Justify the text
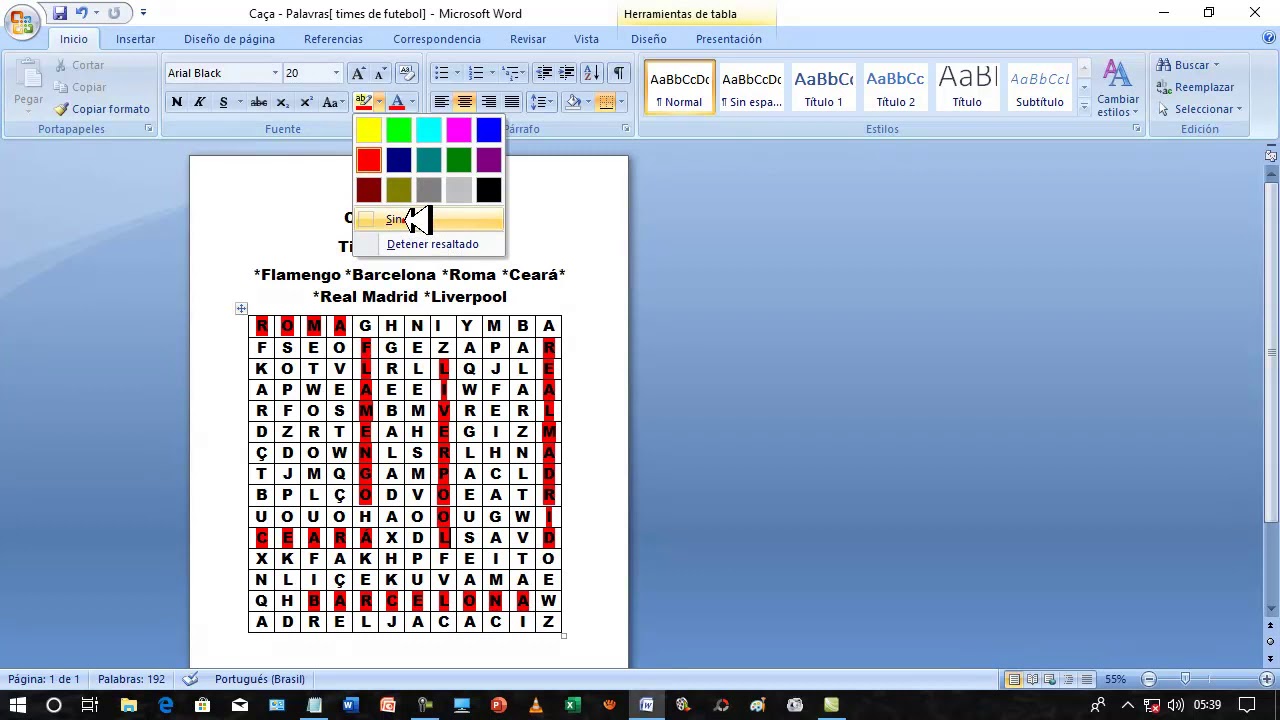The height and width of the screenshot is (720, 1280). [x=512, y=102]
